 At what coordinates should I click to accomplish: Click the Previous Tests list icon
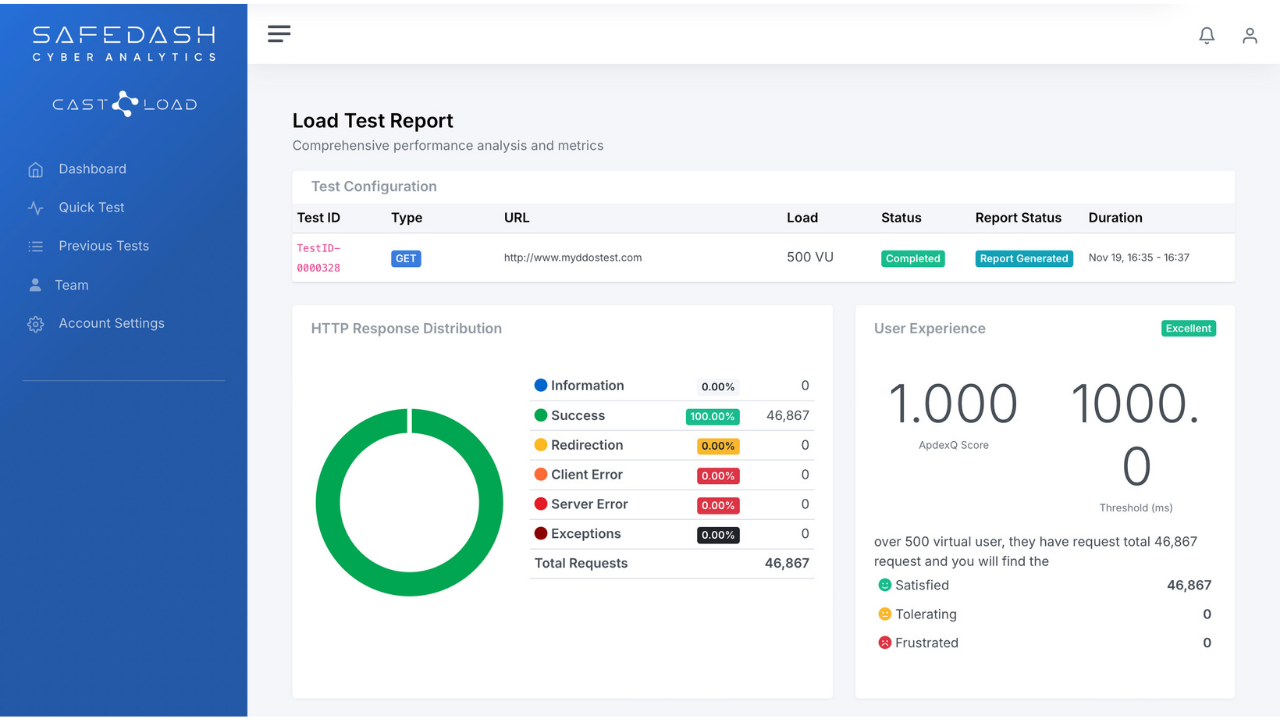click(36, 246)
